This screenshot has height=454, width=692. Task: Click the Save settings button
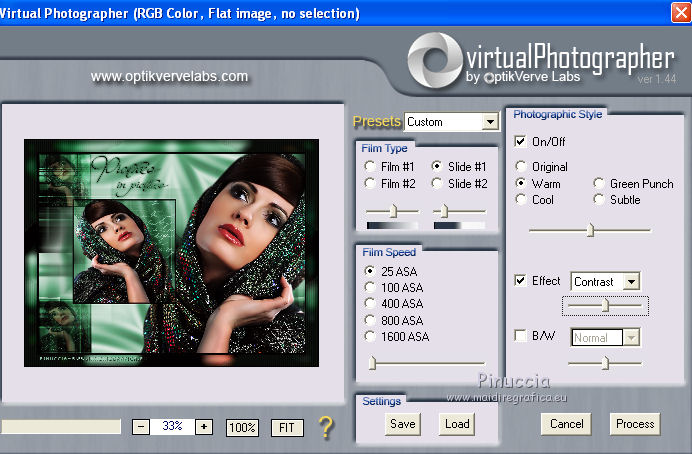tap(402, 424)
